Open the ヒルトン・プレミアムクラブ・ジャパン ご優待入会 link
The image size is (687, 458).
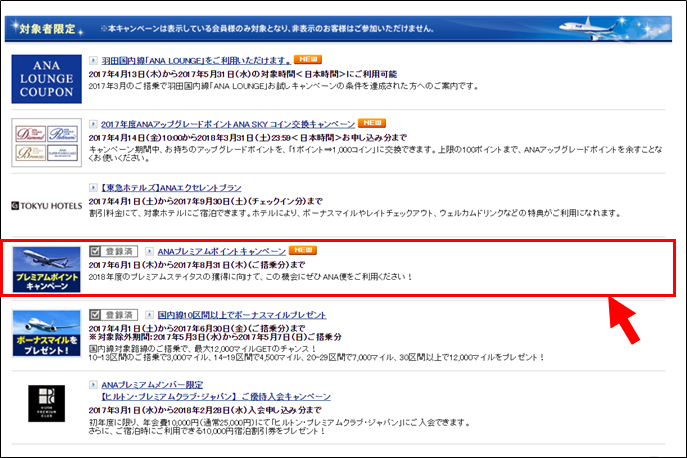pos(216,397)
